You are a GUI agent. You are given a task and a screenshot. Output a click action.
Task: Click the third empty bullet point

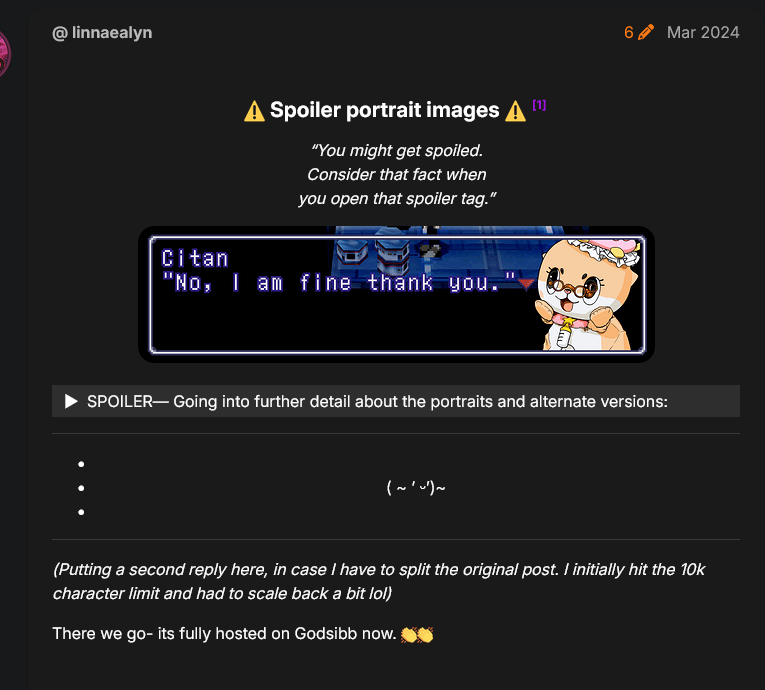[x=81, y=512]
